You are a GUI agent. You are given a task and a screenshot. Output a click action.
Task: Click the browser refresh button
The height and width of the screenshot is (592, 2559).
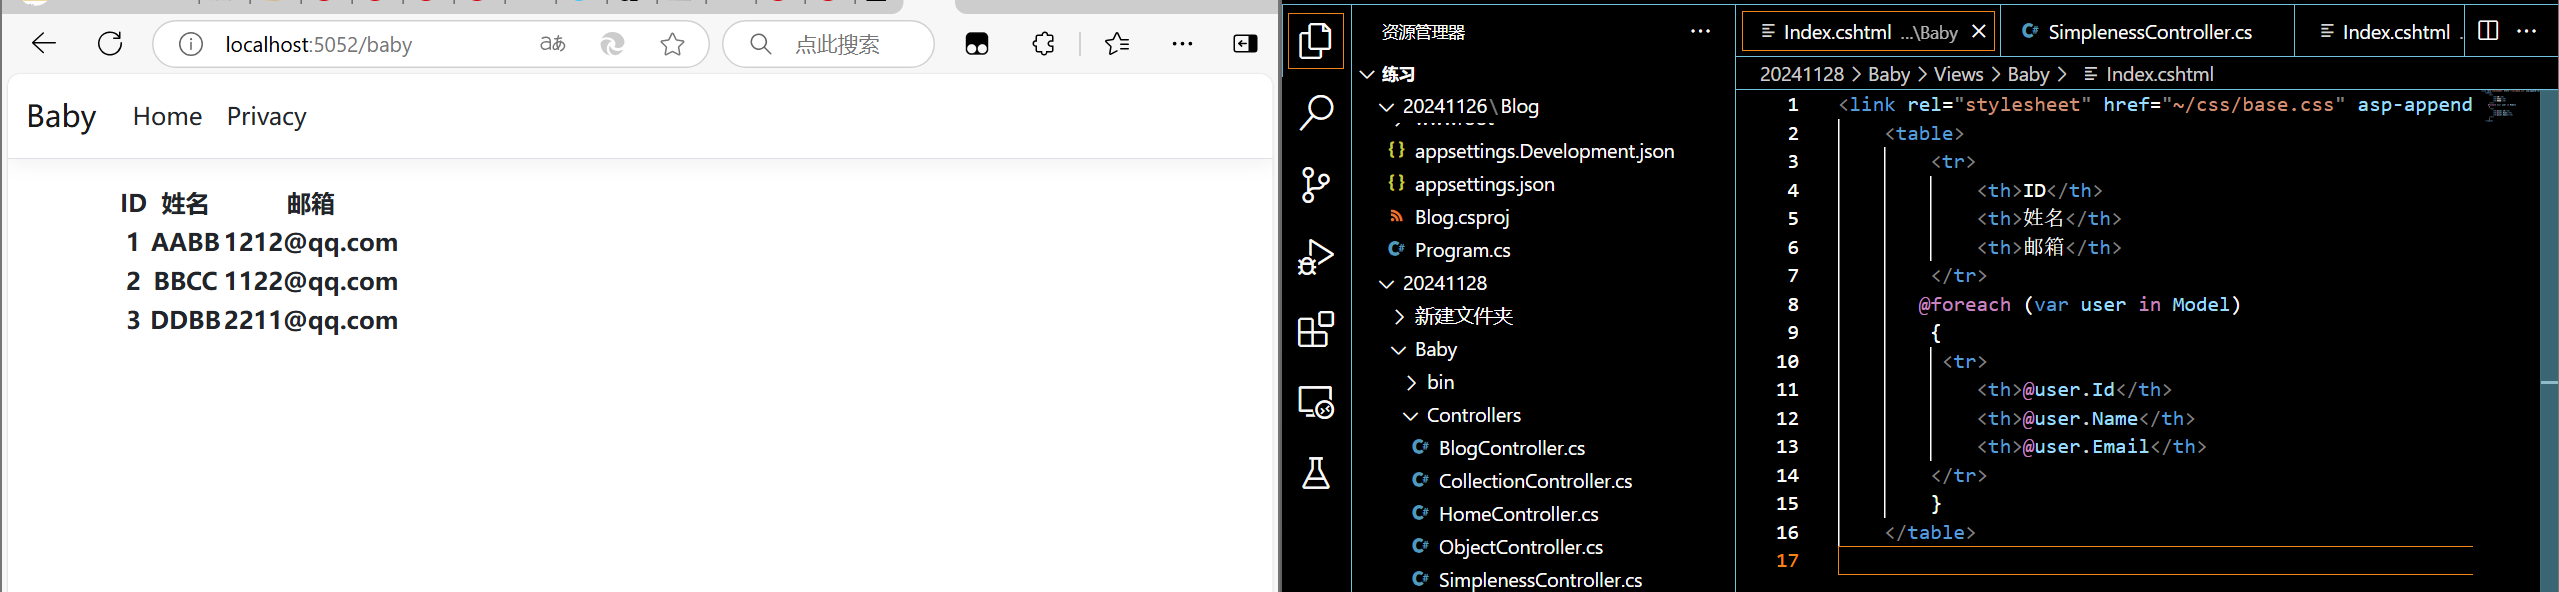point(110,44)
